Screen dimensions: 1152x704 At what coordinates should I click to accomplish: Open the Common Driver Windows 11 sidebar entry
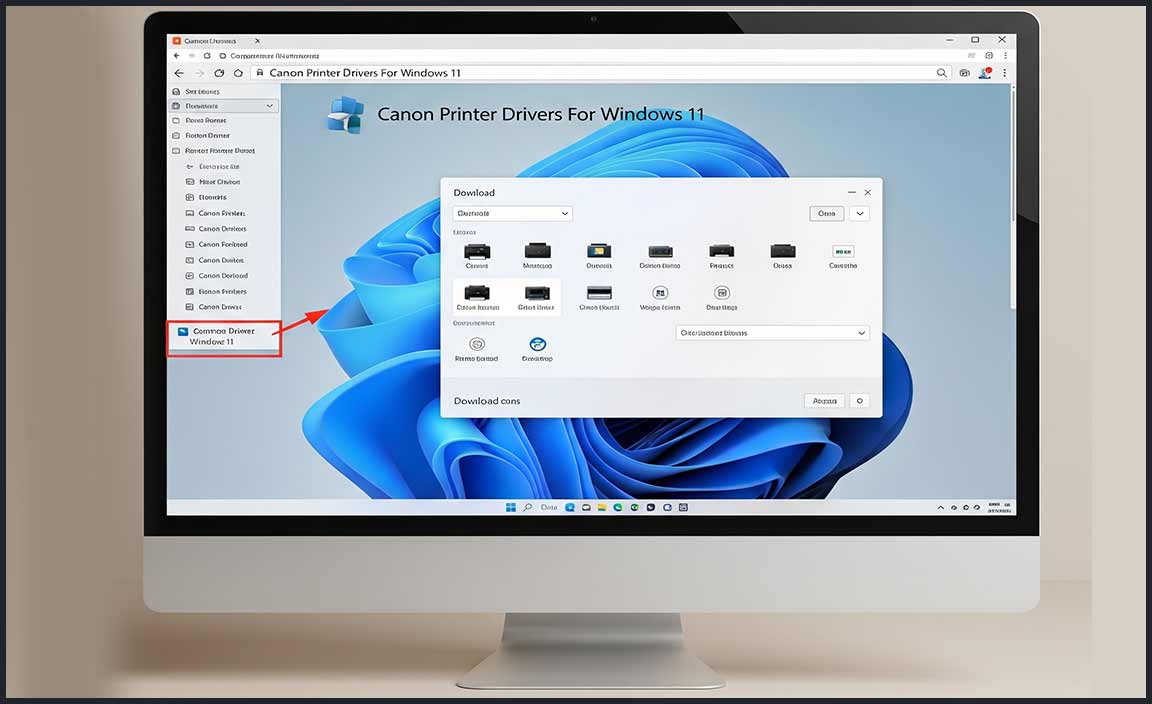pyautogui.click(x=223, y=337)
